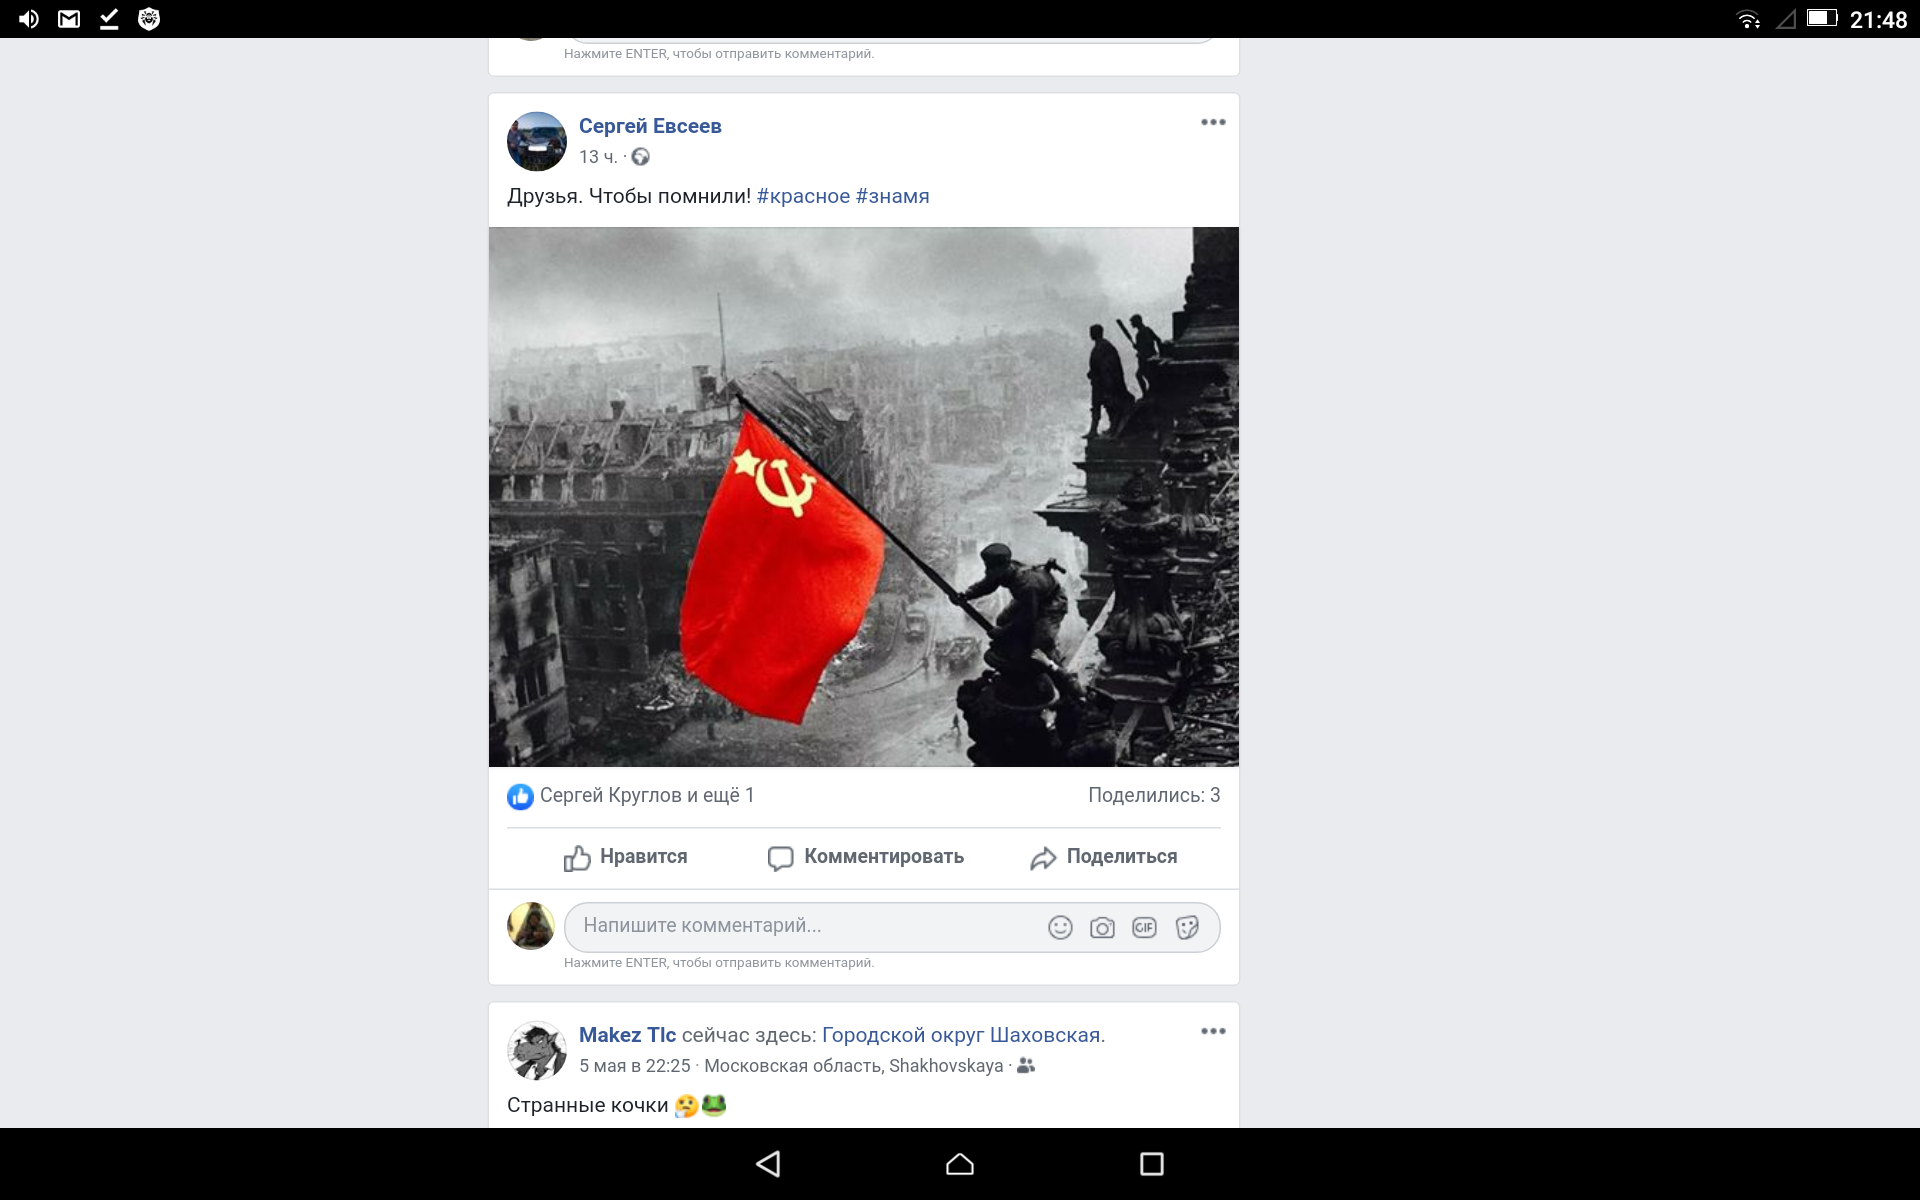This screenshot has width=1920, height=1200.
Task: Open the 13 ч. post timestamp
Action: click(598, 157)
